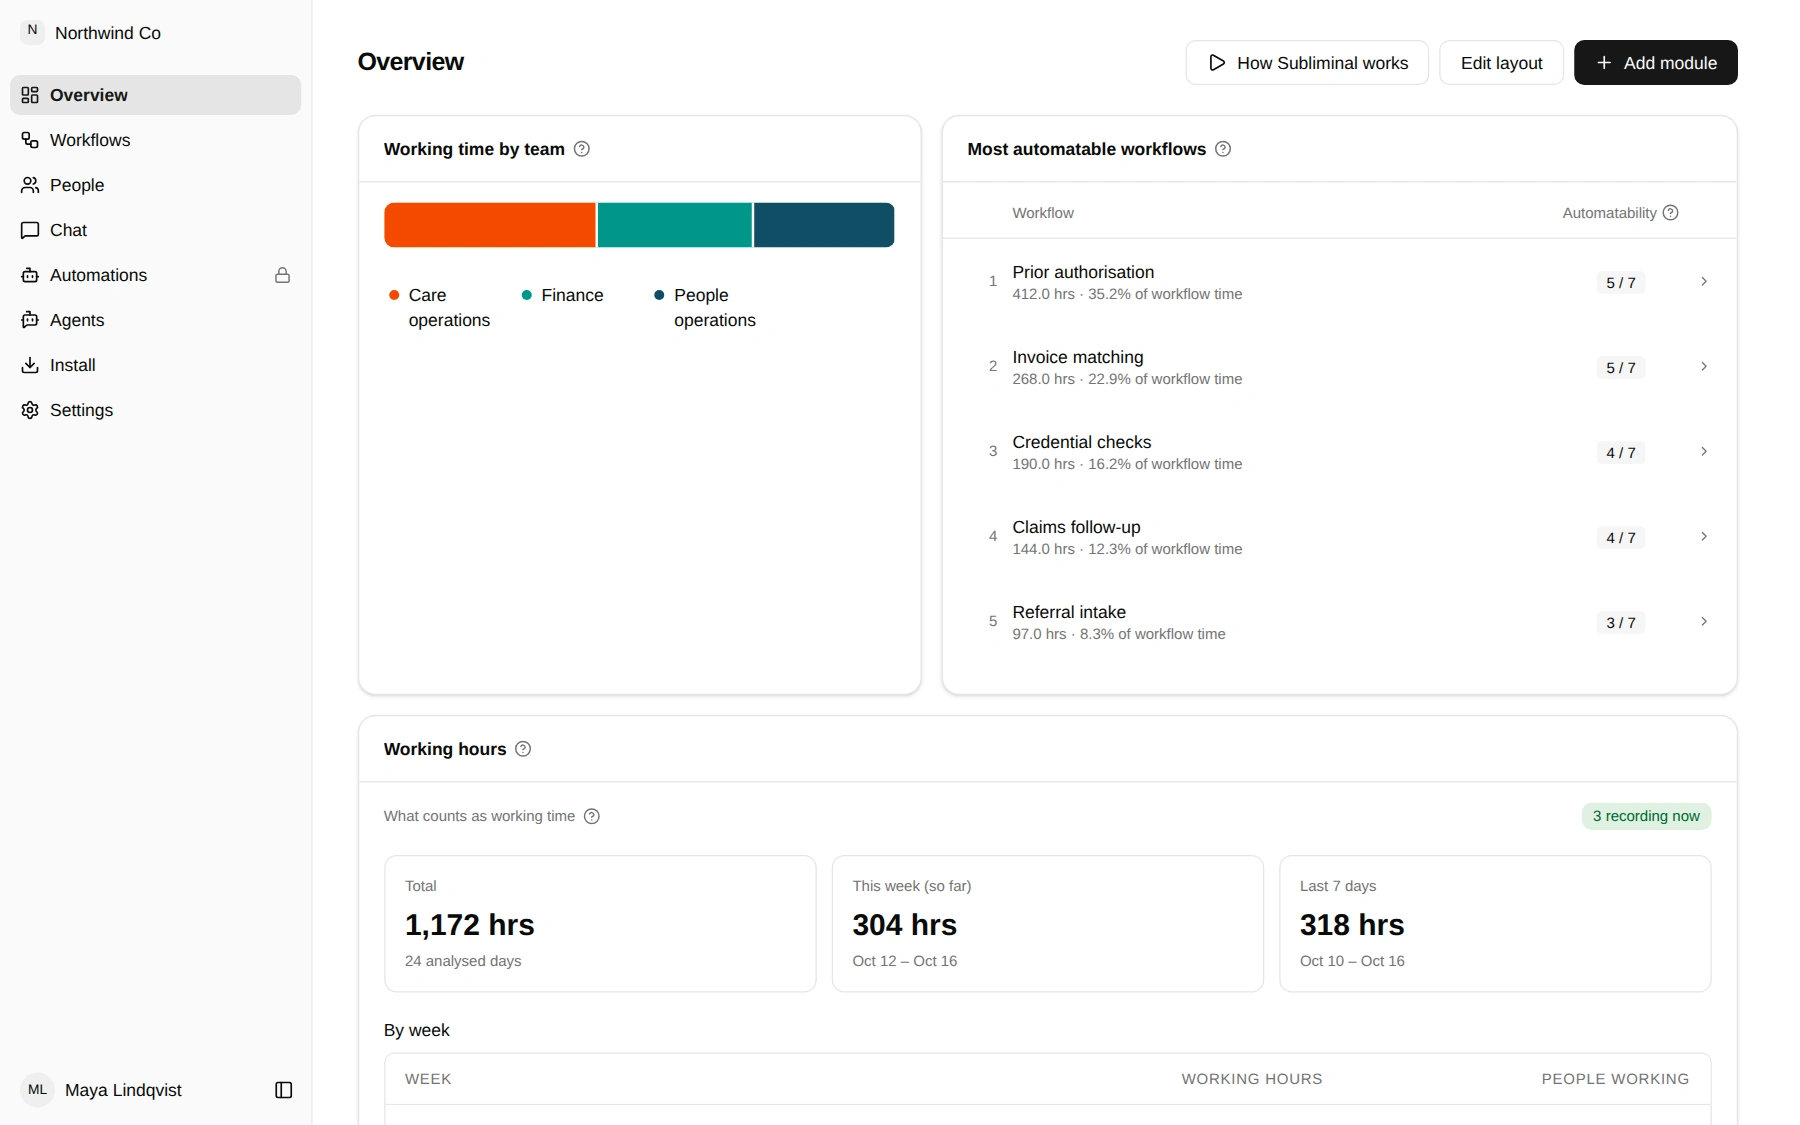Click the ML user avatar
The height and width of the screenshot is (1125, 1800).
point(37,1090)
